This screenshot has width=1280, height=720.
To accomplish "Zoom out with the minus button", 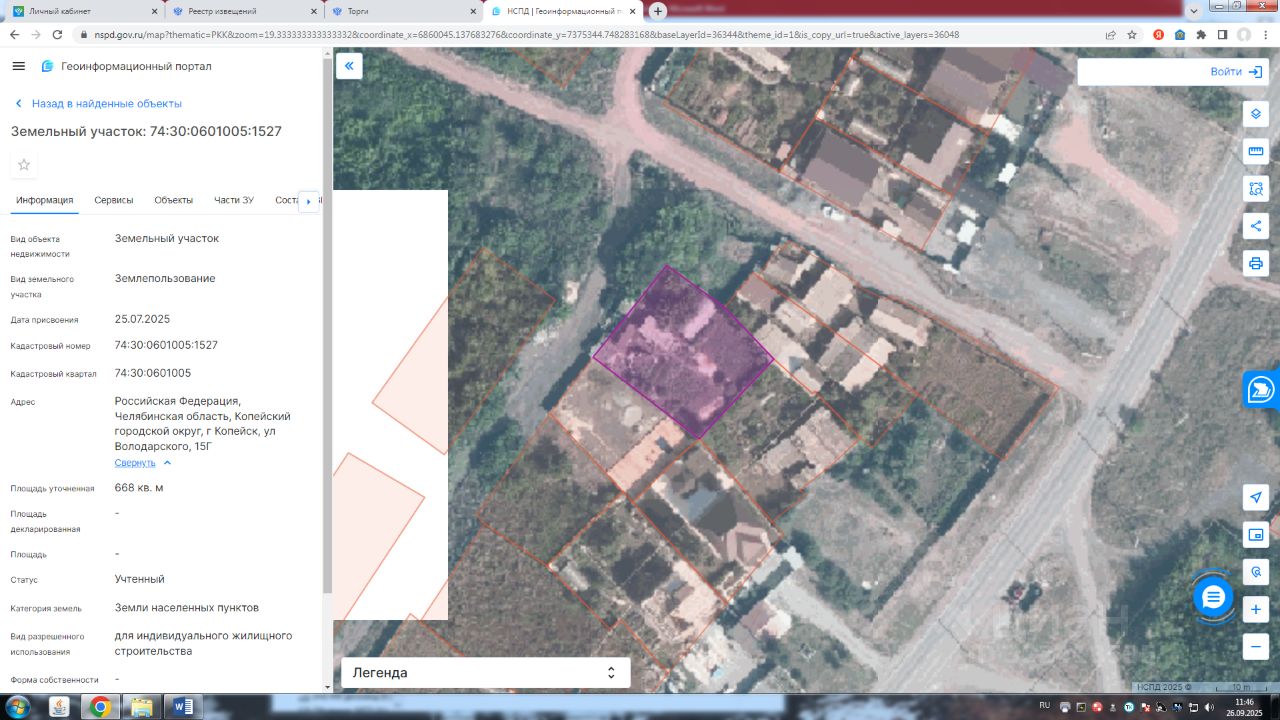I will (x=1256, y=646).
